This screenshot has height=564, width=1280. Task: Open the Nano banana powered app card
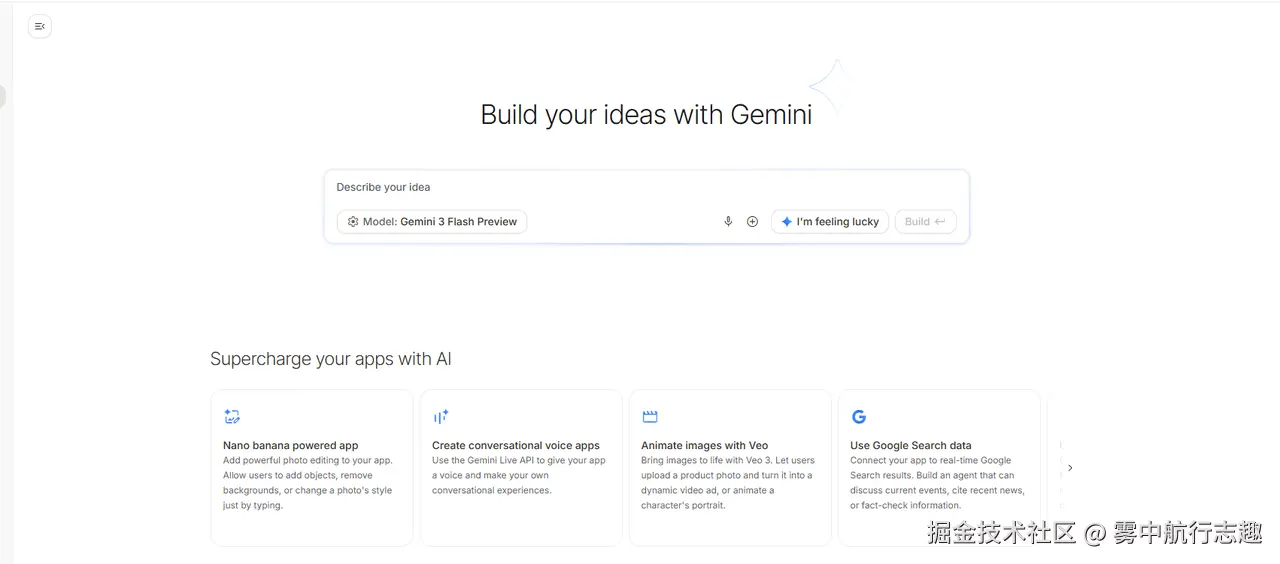click(x=312, y=468)
